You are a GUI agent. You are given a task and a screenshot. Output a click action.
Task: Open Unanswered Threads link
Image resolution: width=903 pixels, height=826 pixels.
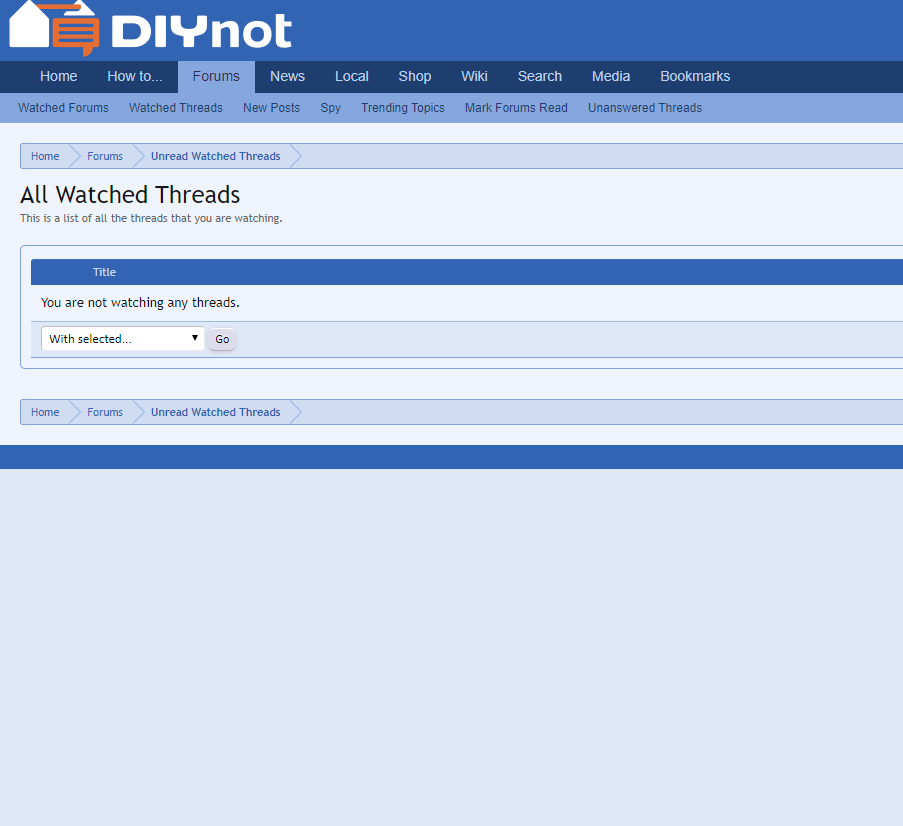[645, 108]
